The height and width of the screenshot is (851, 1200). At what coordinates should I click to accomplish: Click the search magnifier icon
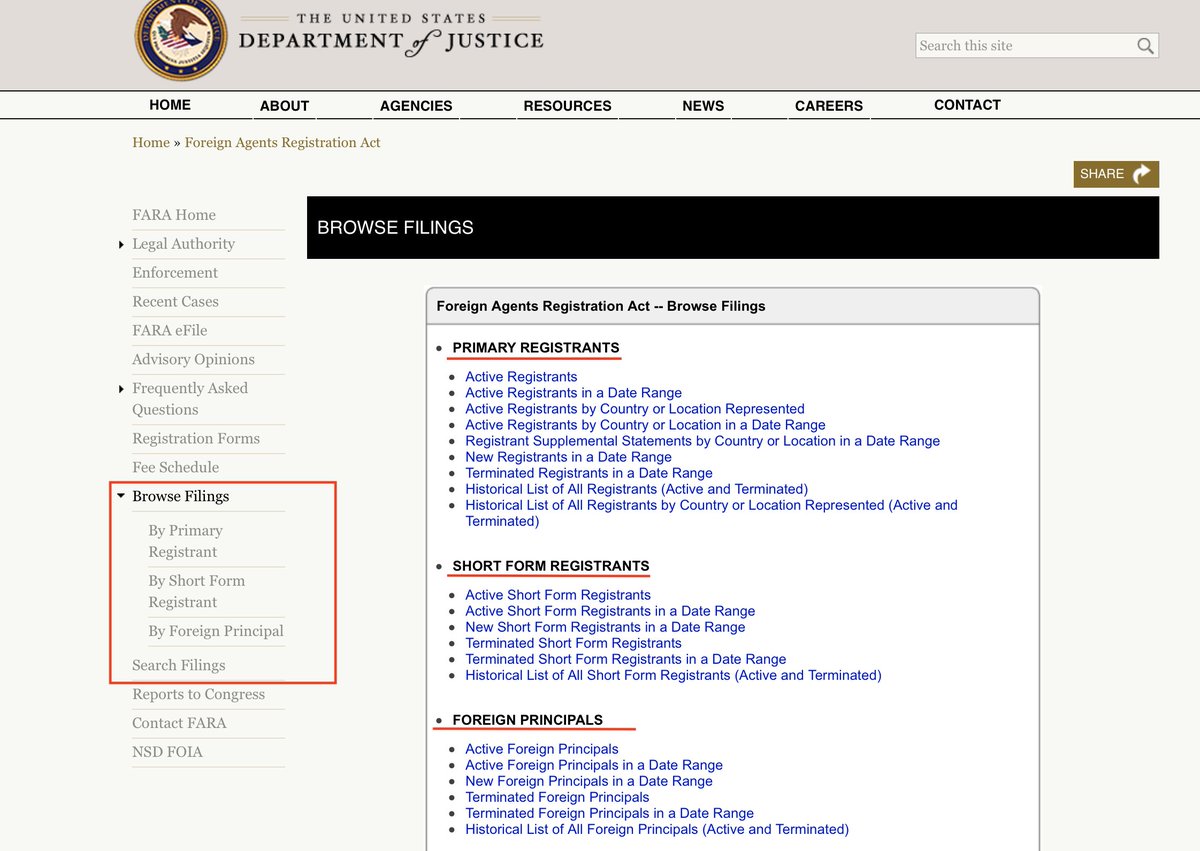coord(1145,46)
